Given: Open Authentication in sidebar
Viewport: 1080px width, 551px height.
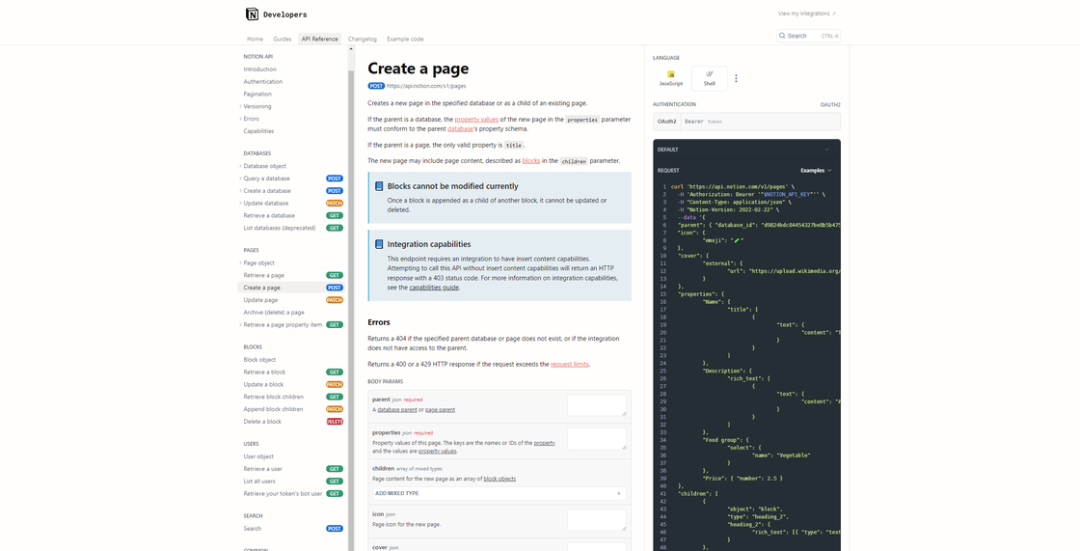Looking at the screenshot, I should 262,81.
